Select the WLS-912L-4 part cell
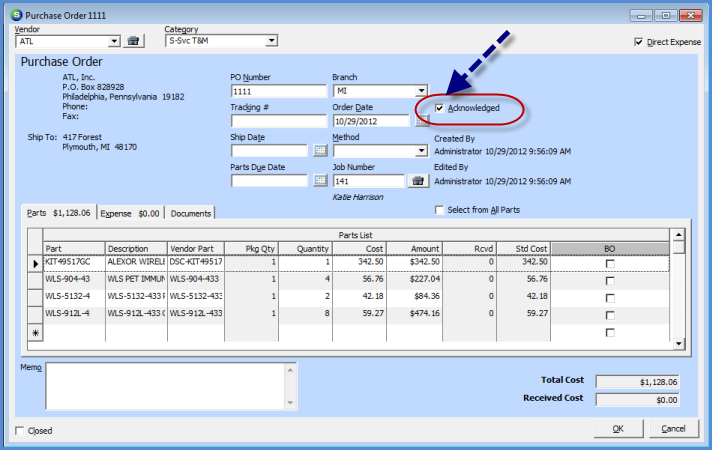The image size is (712, 450). click(x=74, y=314)
